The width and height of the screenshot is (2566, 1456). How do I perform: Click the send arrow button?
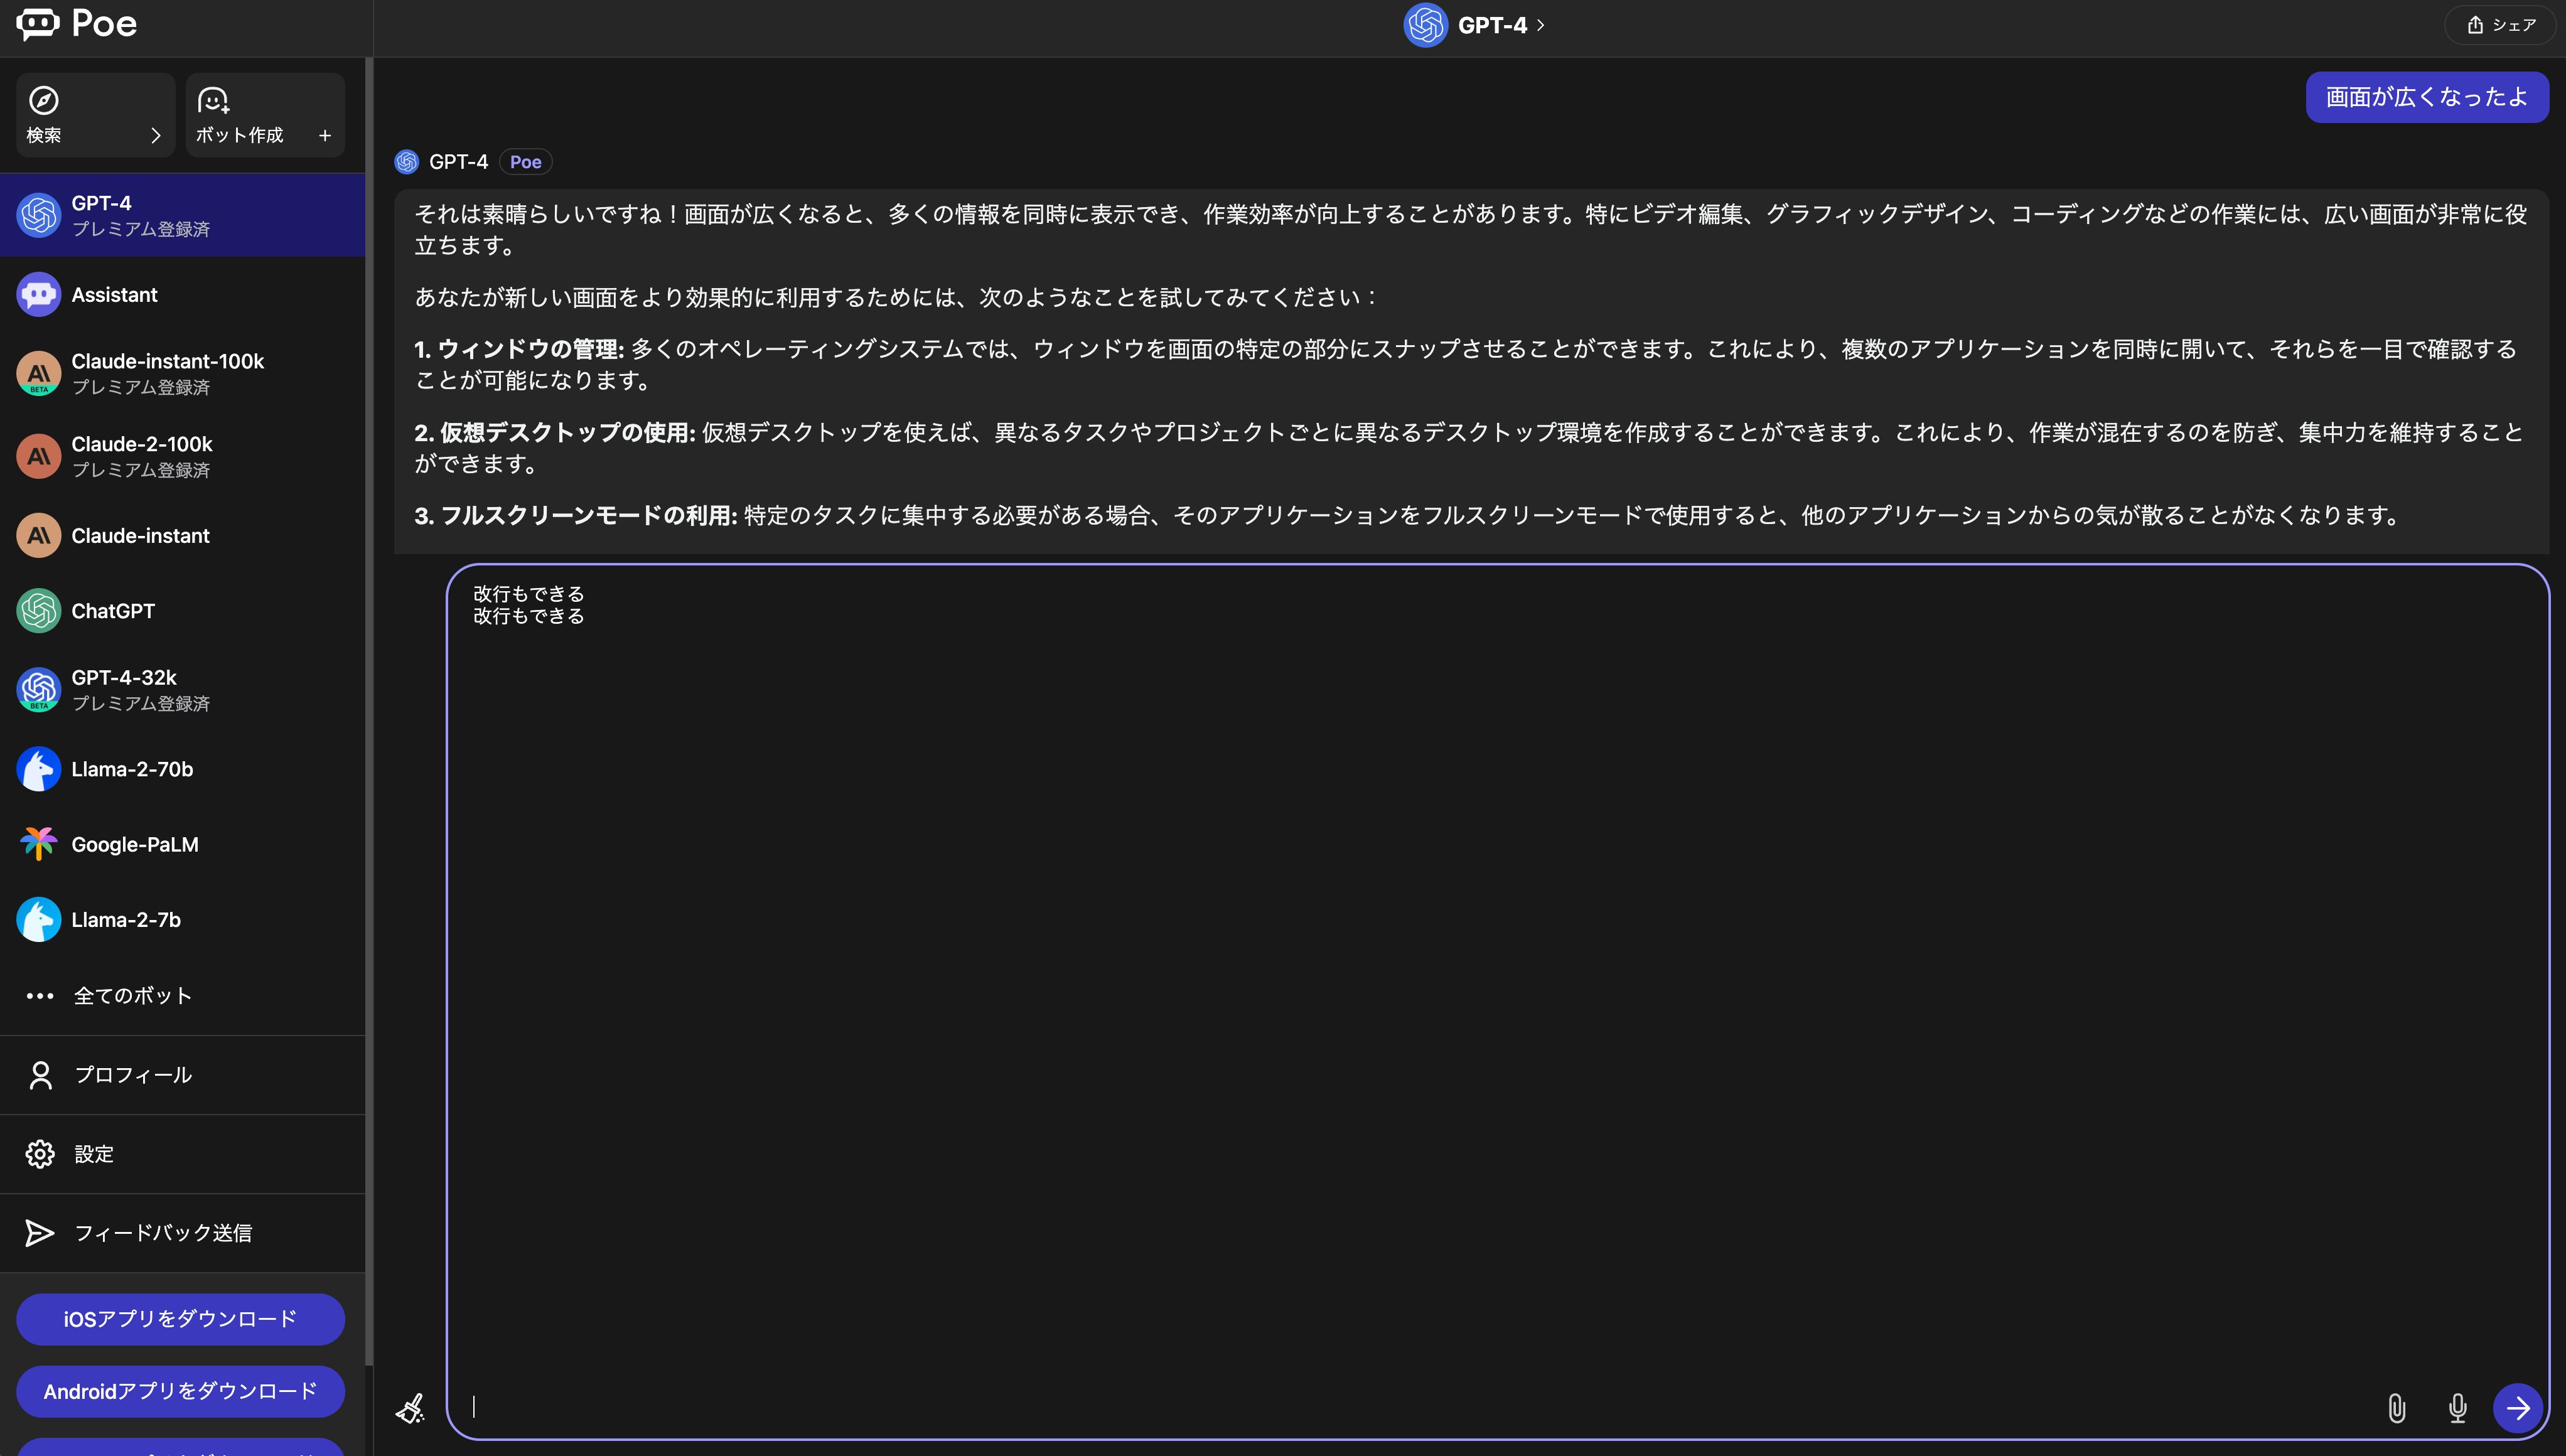click(x=2518, y=1408)
